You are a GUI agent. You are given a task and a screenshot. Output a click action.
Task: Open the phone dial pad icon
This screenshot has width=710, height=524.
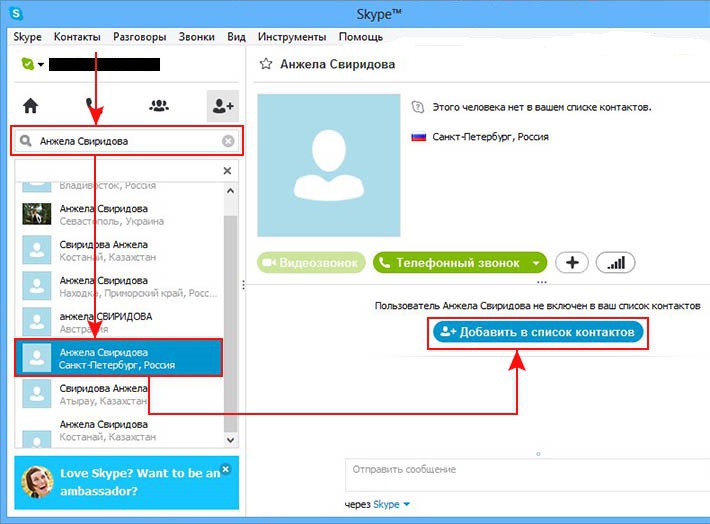pos(94,106)
